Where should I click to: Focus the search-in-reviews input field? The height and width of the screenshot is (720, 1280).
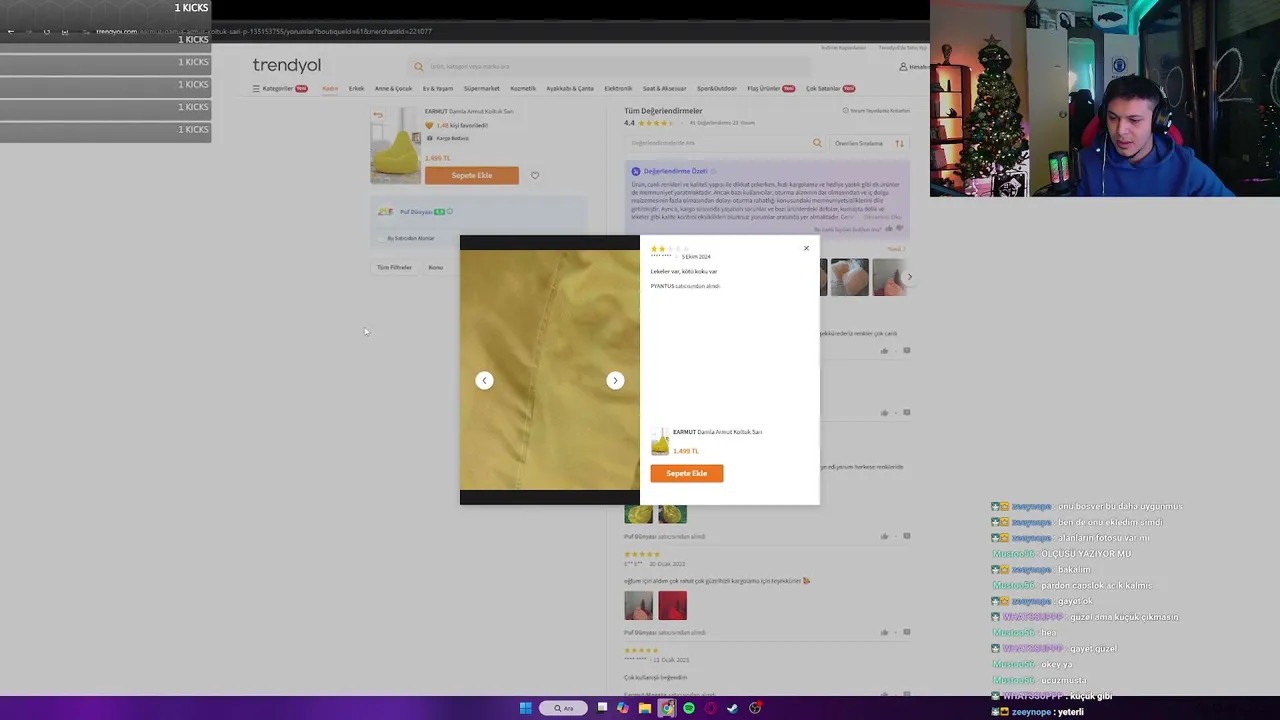(x=718, y=143)
